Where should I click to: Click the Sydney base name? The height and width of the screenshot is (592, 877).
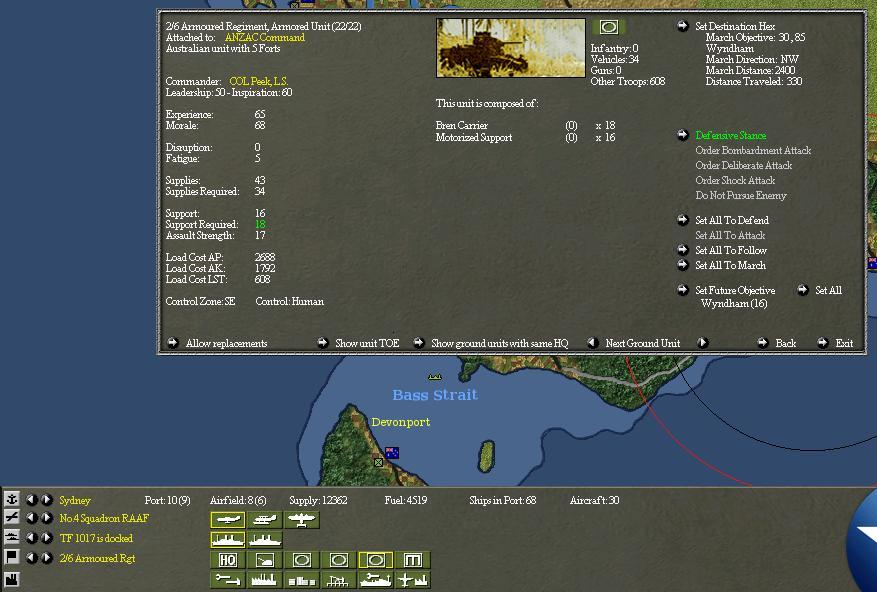pos(75,500)
